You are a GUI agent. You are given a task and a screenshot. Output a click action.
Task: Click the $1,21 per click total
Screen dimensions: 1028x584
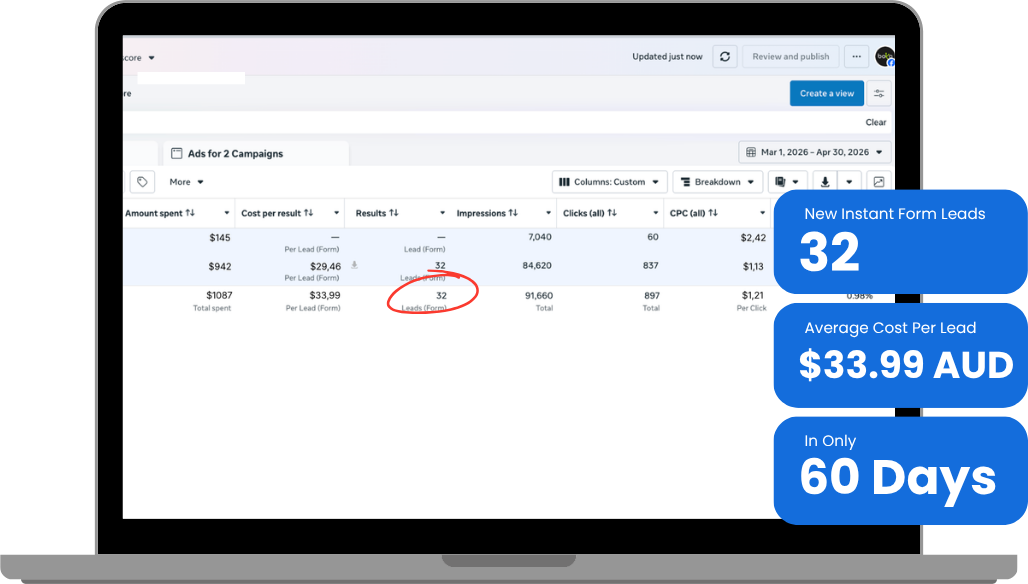coord(753,296)
